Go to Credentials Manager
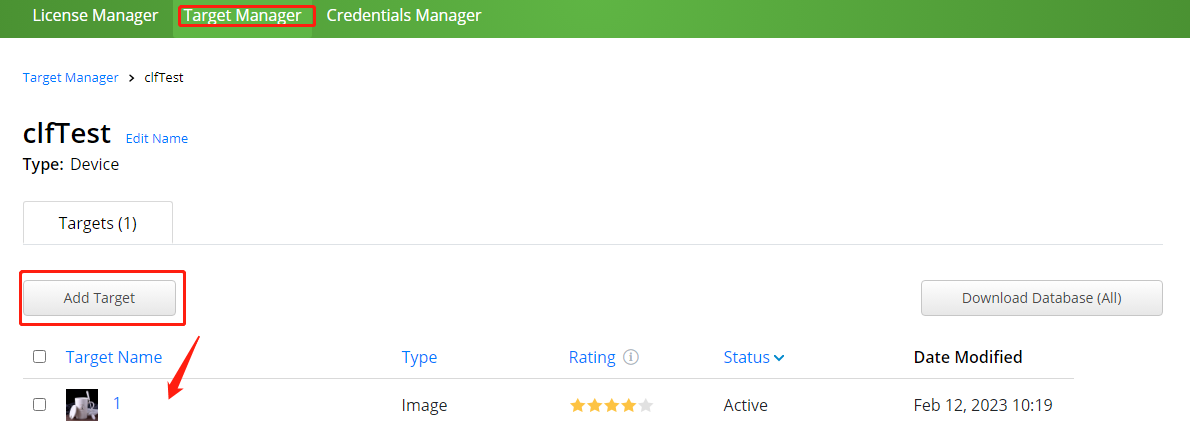The height and width of the screenshot is (446, 1190). pos(403,16)
